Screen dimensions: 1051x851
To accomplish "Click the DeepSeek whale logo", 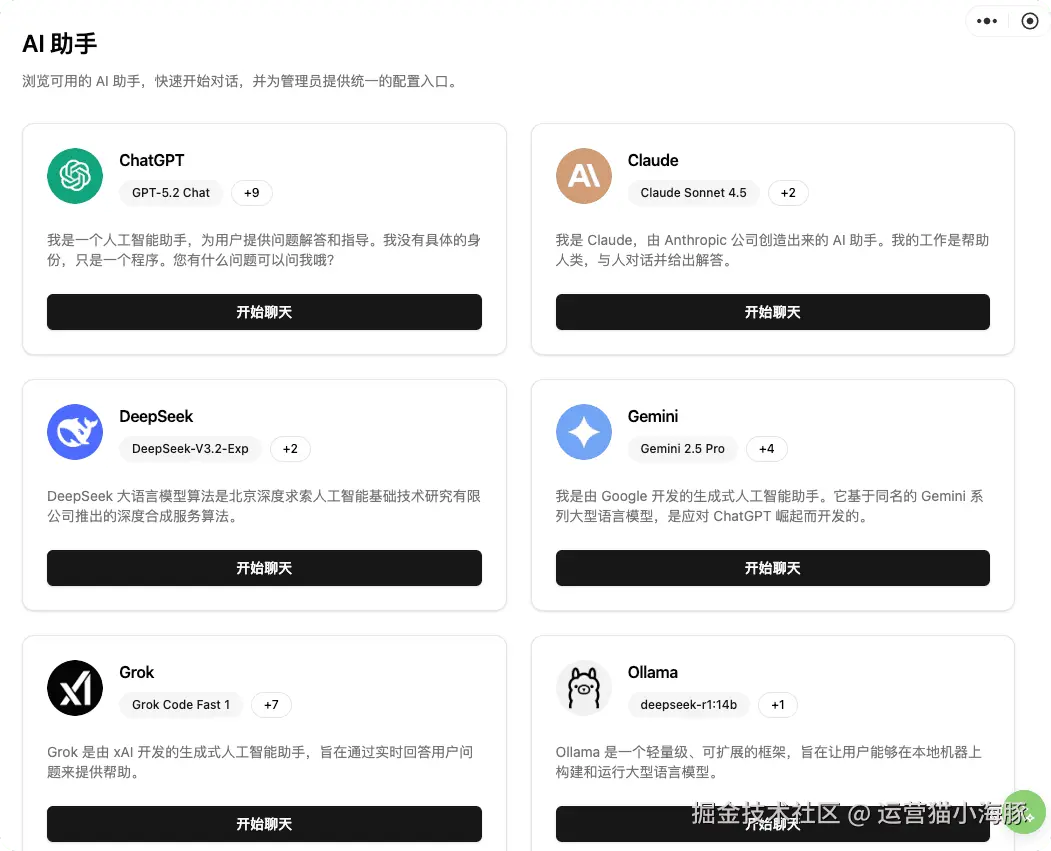I will click(75, 432).
